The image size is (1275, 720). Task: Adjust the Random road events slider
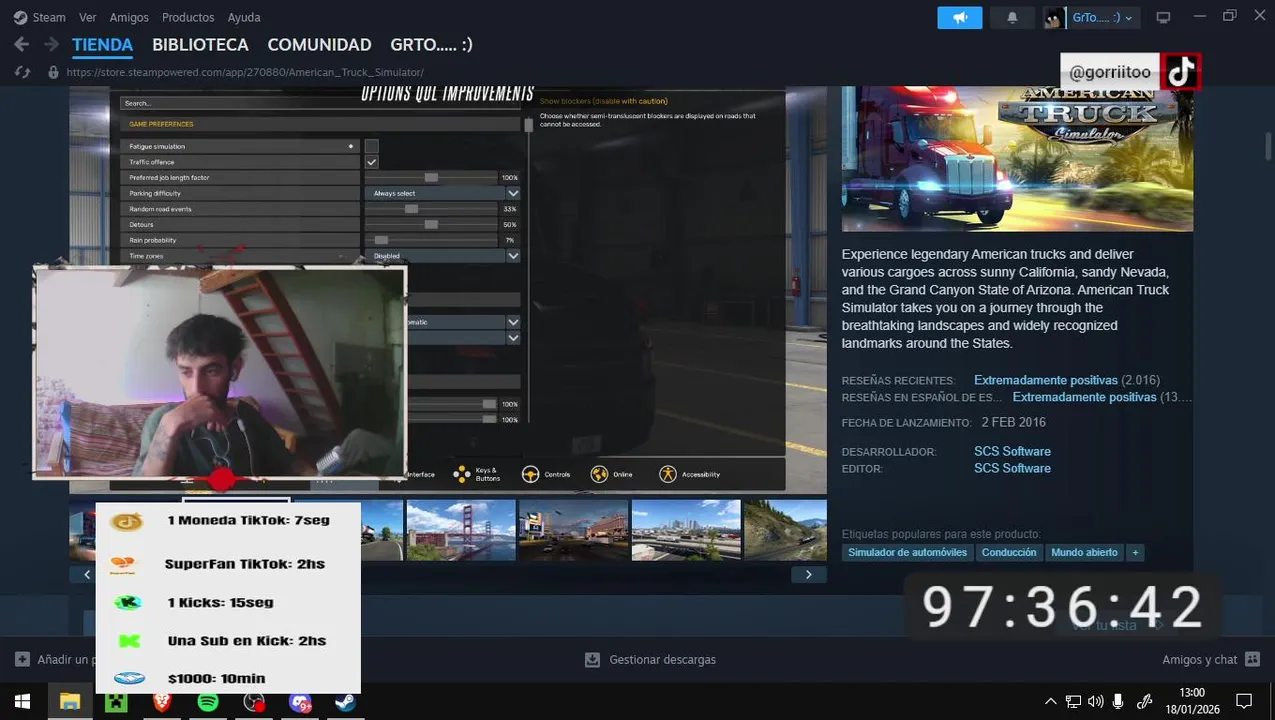coord(430,209)
